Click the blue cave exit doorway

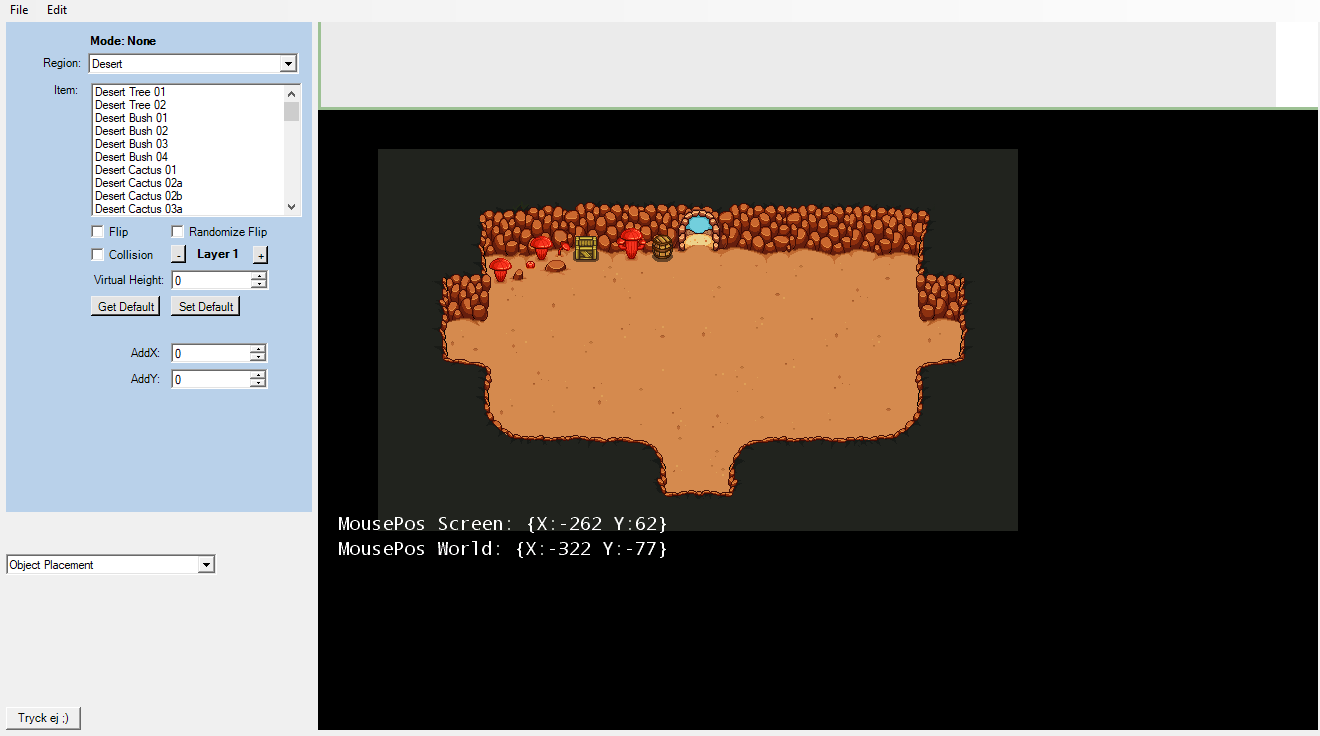pos(698,229)
